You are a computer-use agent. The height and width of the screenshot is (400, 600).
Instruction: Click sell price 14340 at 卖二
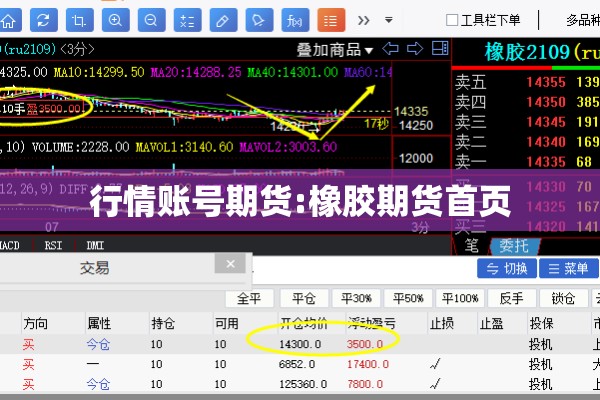(x=546, y=142)
